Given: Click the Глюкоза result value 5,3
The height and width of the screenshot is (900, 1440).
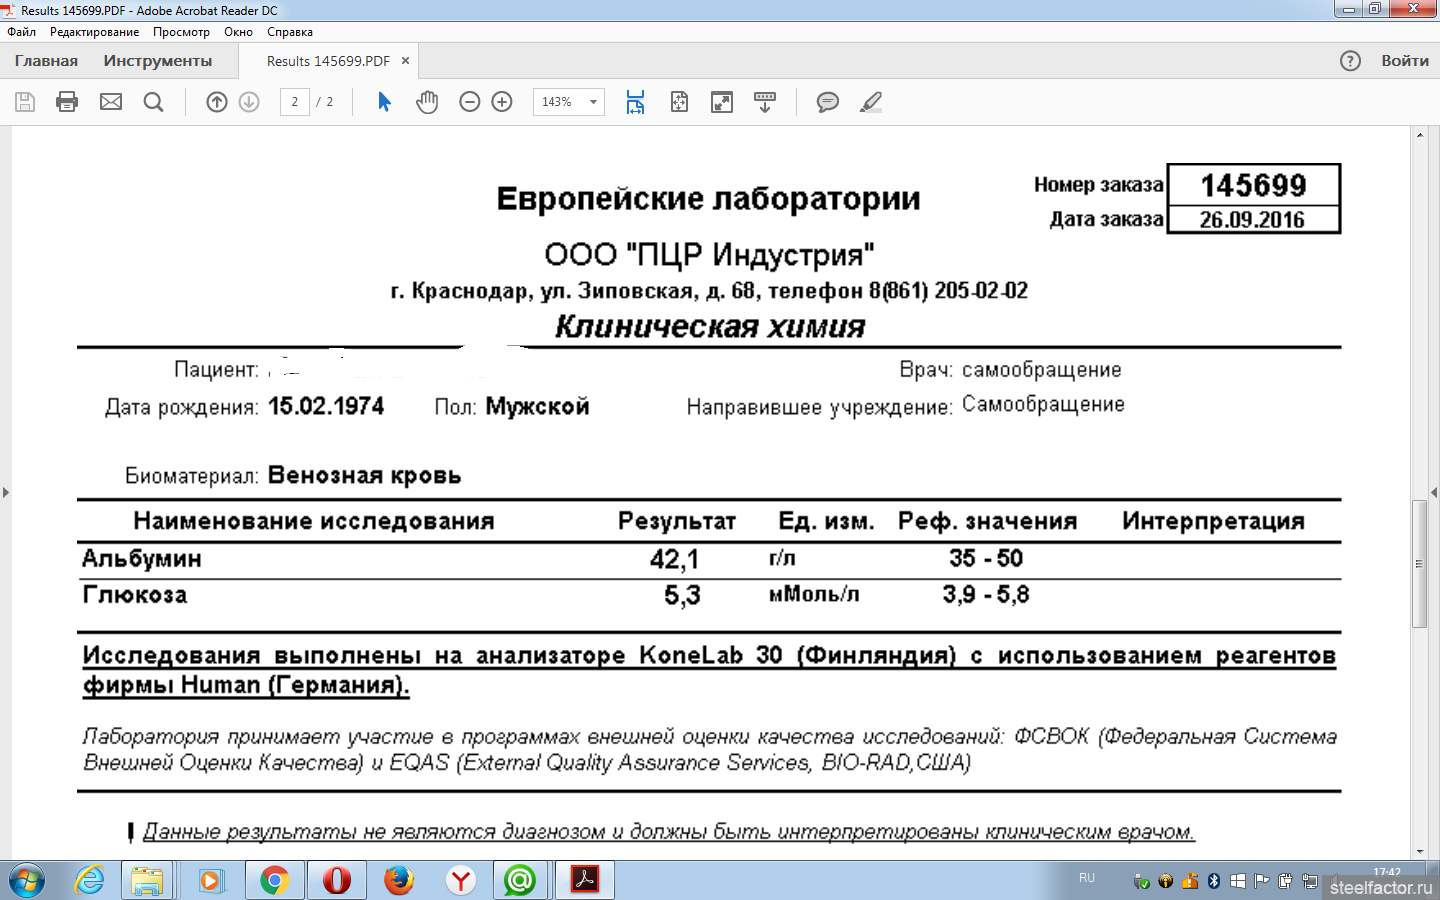Looking at the screenshot, I should pyautogui.click(x=682, y=596).
